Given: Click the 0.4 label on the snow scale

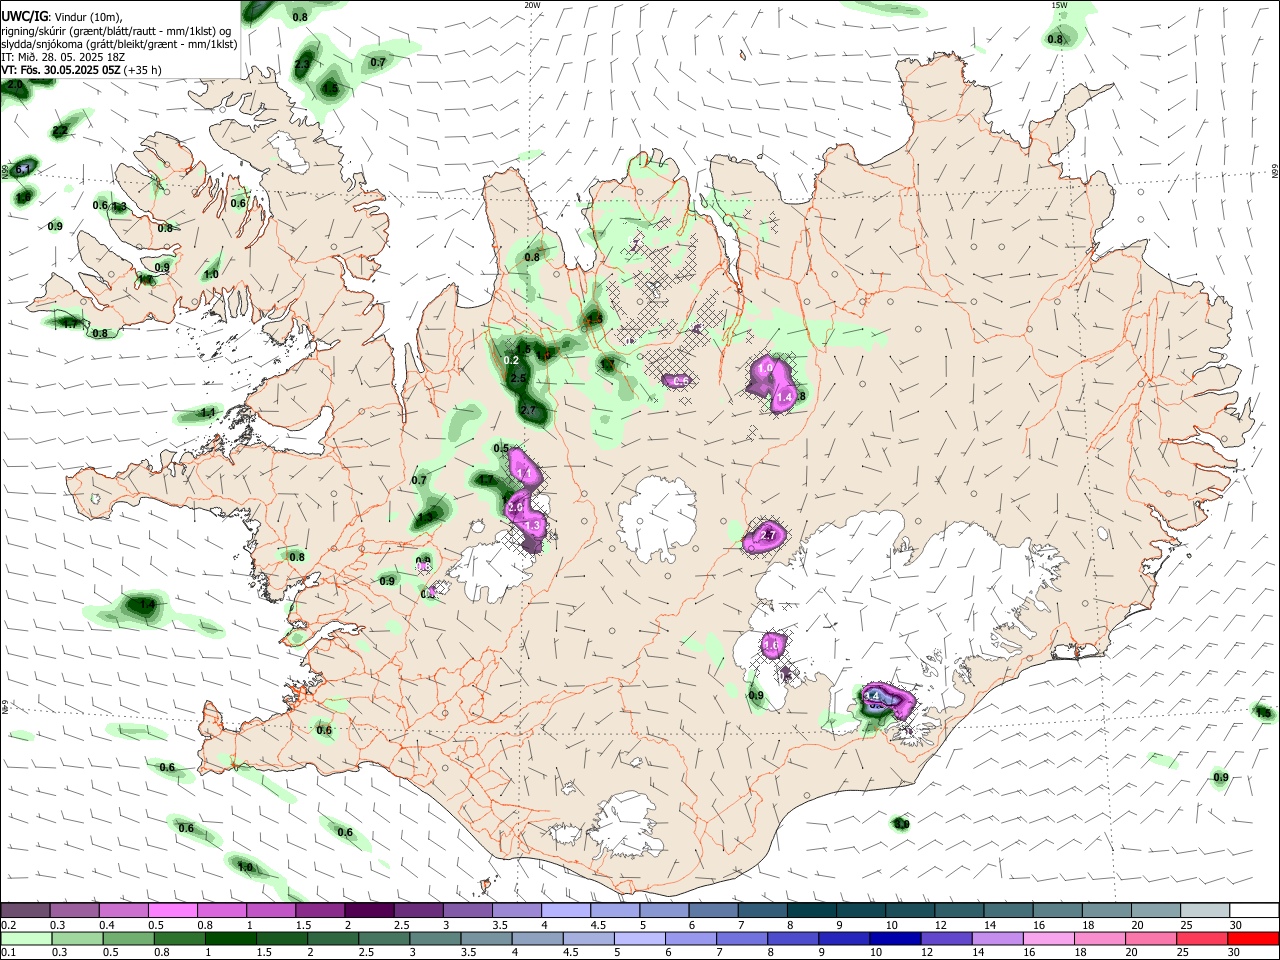Looking at the screenshot, I should pos(106,925).
